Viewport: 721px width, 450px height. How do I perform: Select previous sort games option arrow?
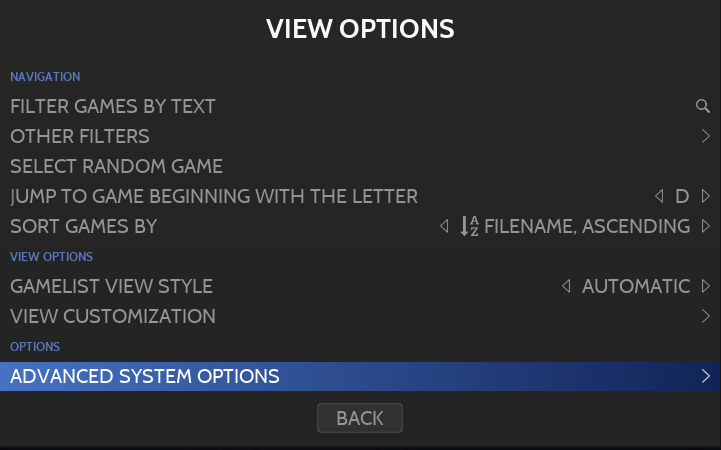point(444,226)
